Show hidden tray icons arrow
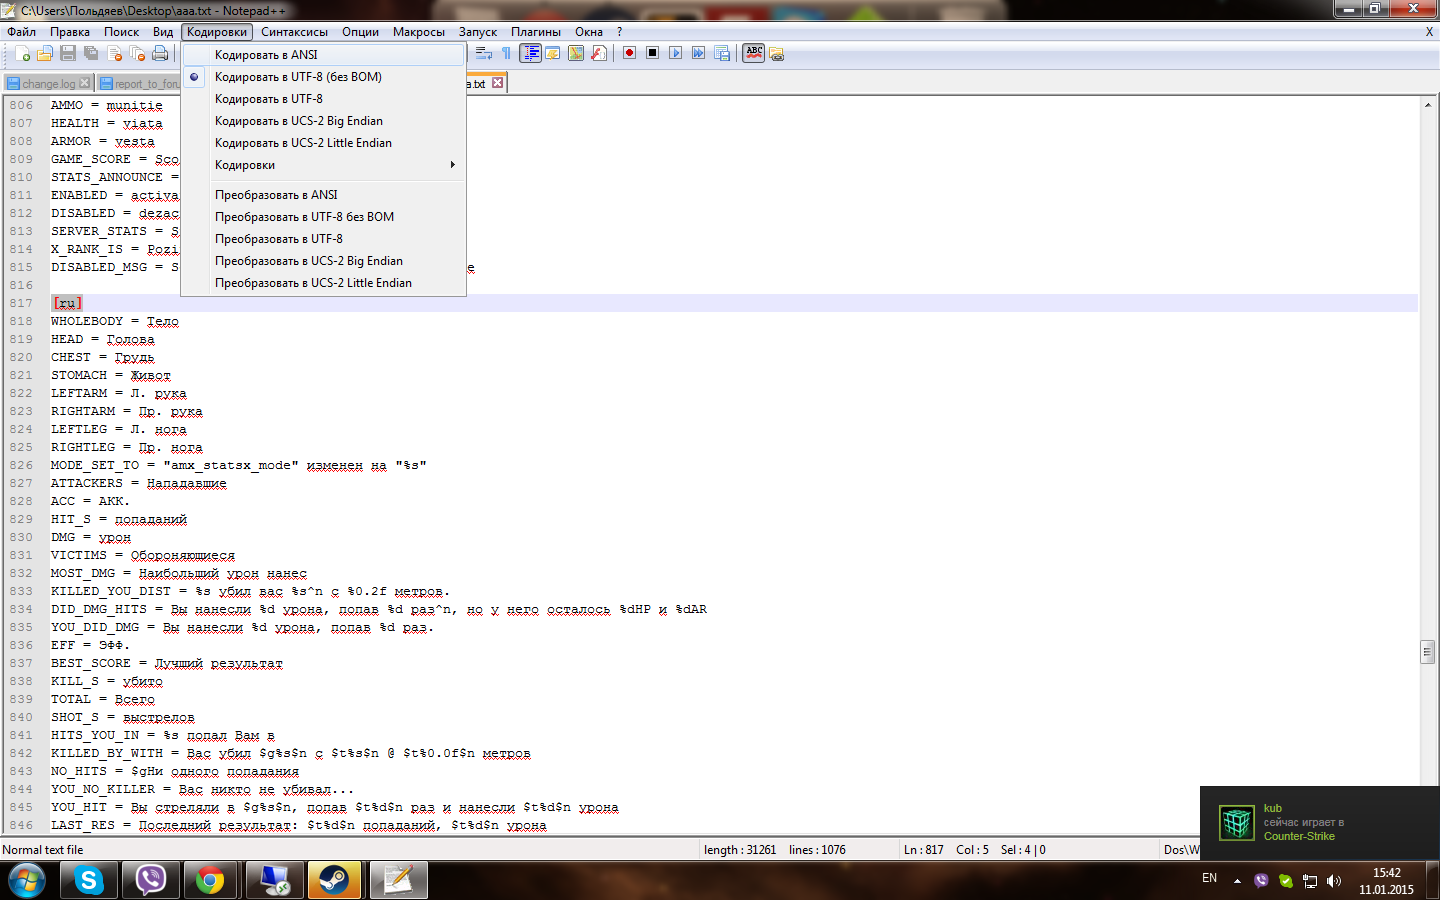Screen dimensions: 1440x900 pos(1237,881)
